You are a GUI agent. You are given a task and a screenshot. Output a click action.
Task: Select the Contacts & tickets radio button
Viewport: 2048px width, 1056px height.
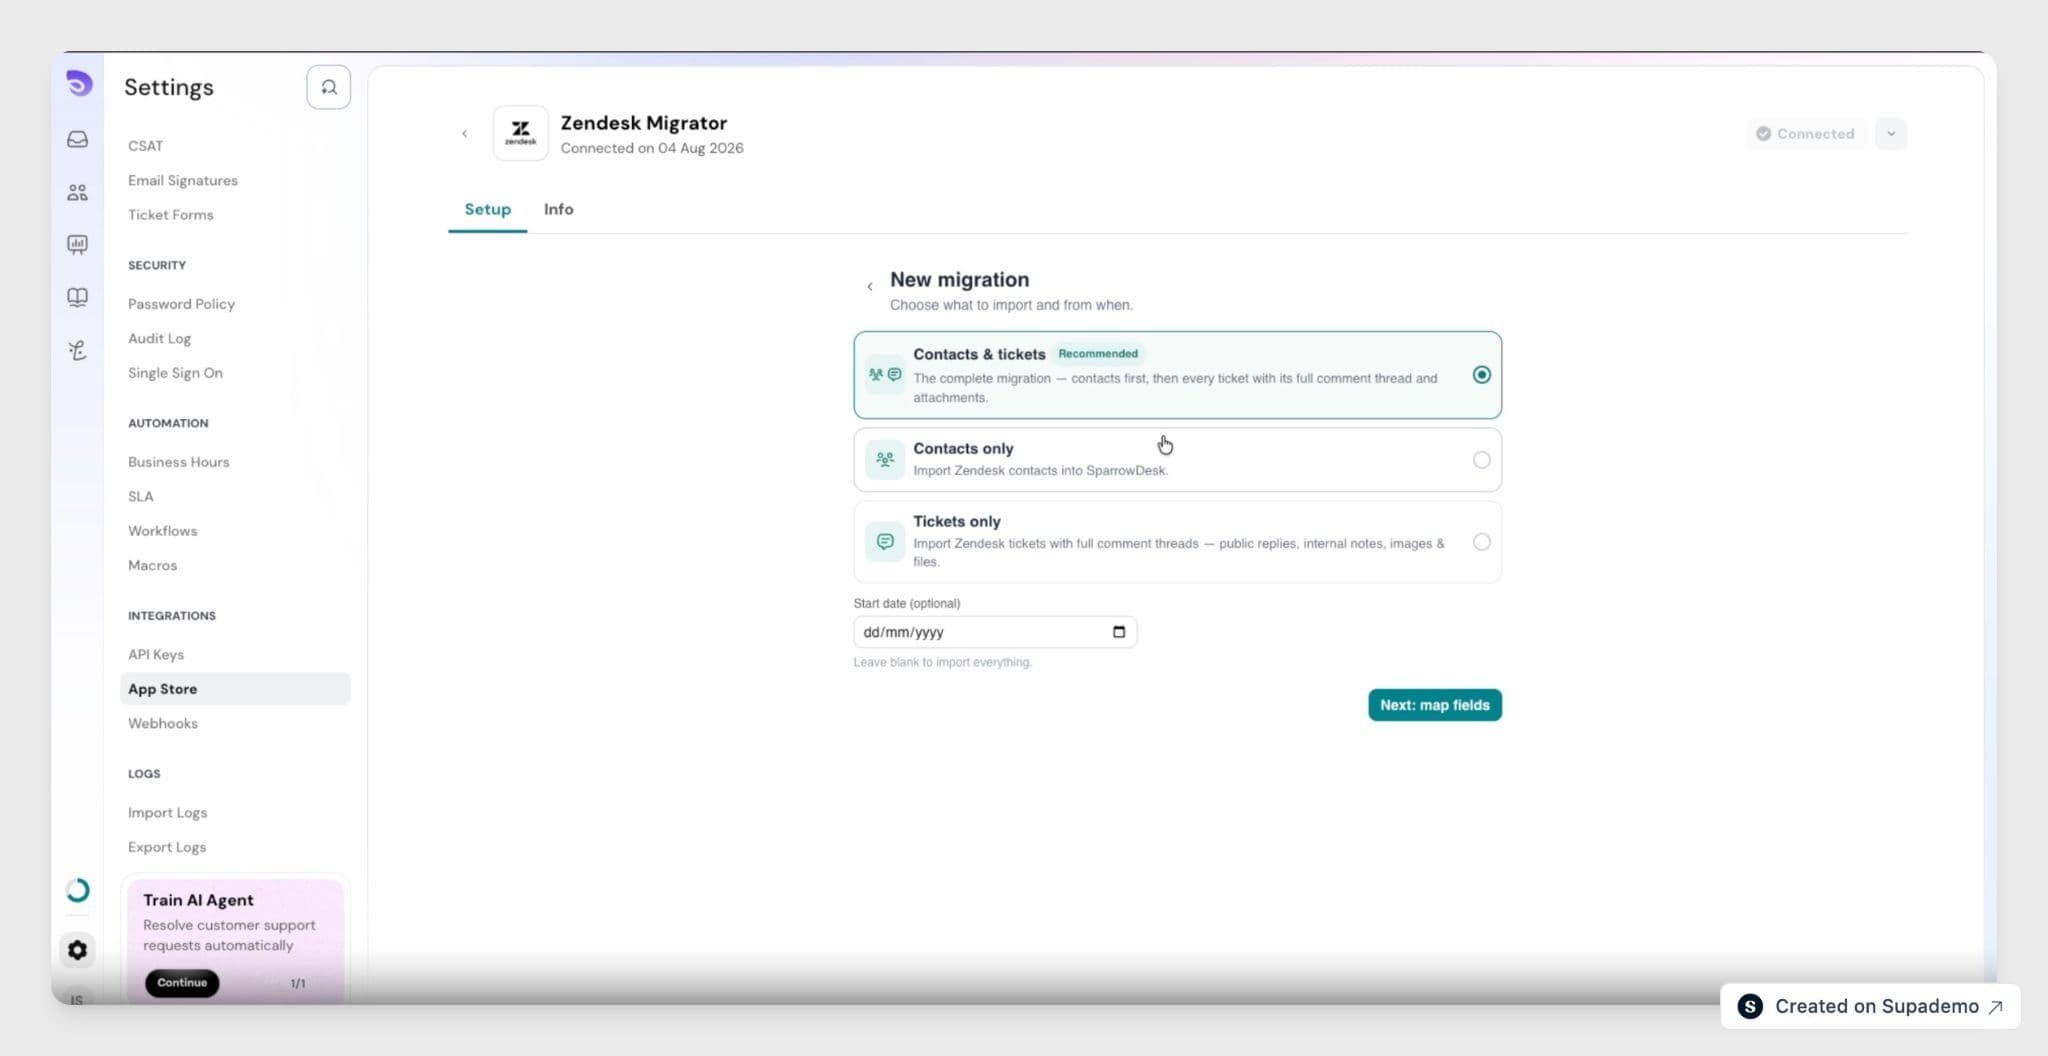[x=1482, y=375]
